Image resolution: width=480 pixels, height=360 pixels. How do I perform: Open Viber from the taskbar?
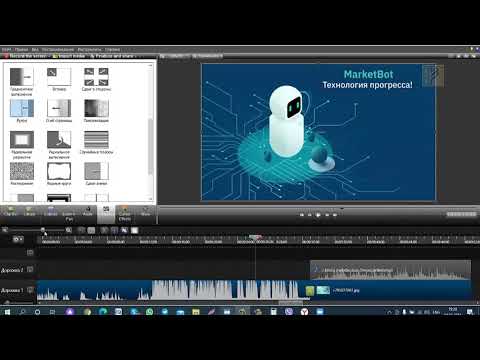[x=289, y=312]
